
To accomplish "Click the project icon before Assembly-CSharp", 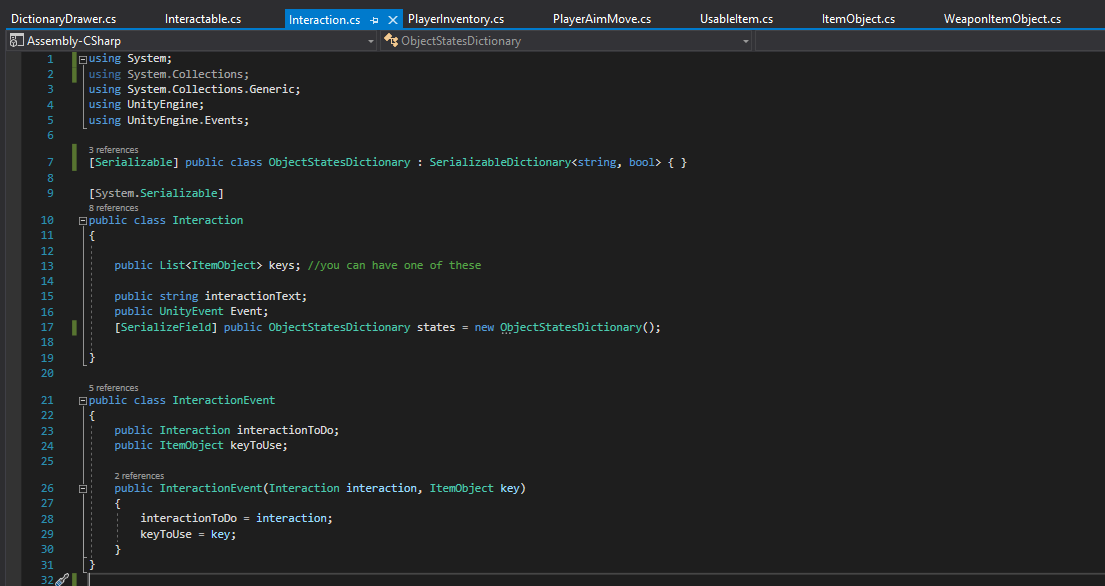I will pyautogui.click(x=14, y=40).
